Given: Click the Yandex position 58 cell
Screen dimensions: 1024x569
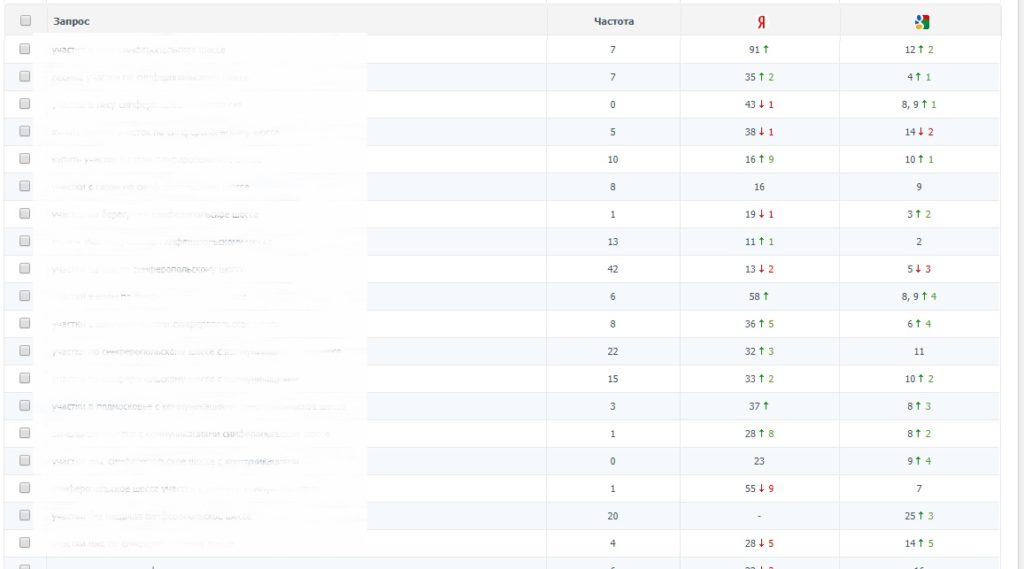Looking at the screenshot, I should point(759,297).
